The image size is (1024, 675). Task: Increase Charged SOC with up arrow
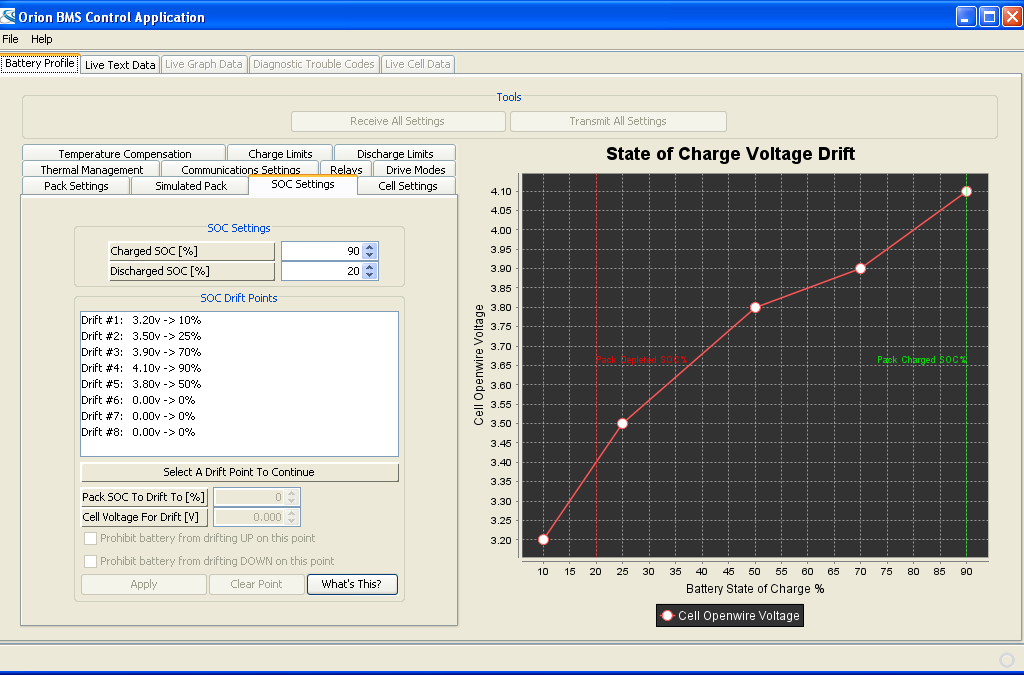[x=370, y=247]
